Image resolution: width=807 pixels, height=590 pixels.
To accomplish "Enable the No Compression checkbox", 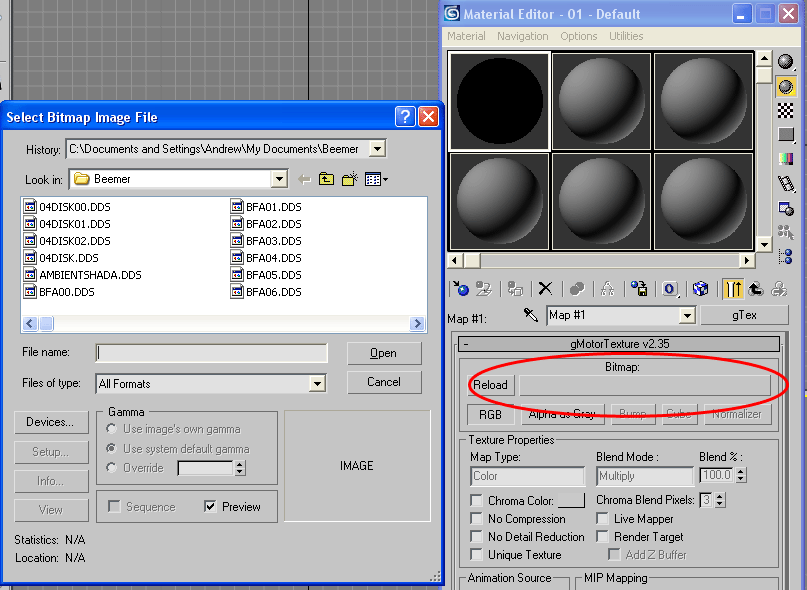I will 476,519.
